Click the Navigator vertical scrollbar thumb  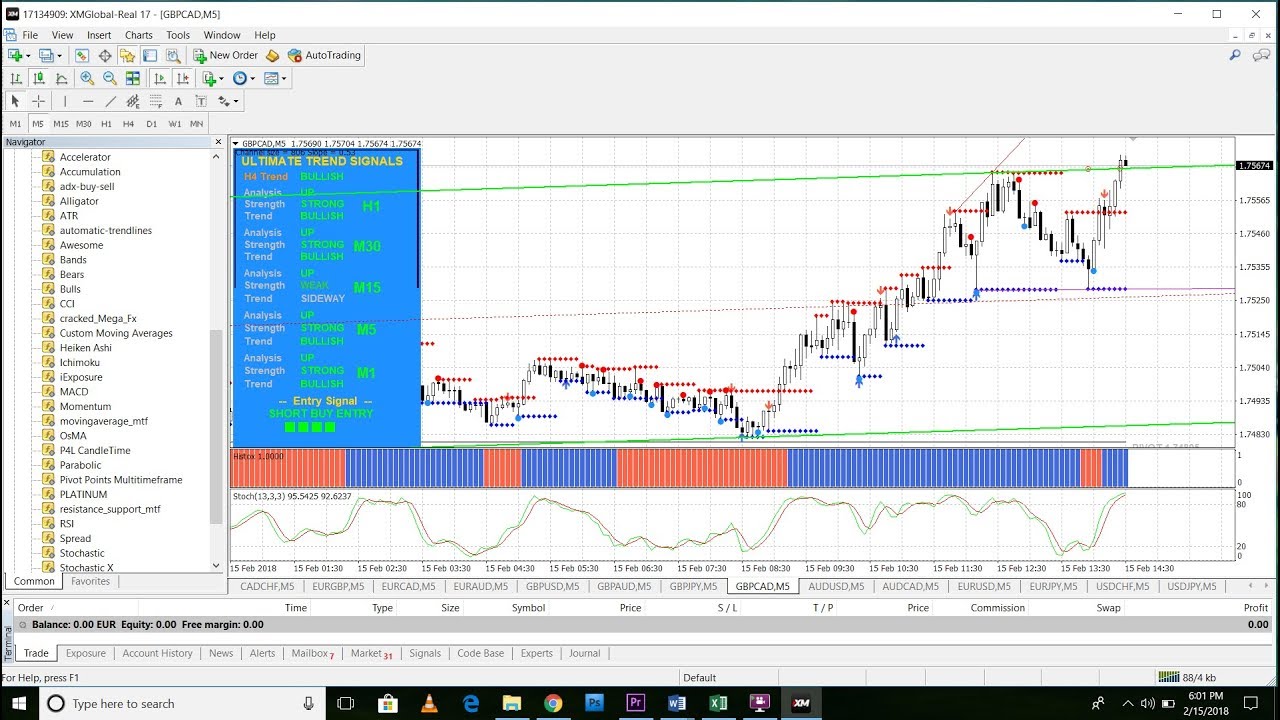pyautogui.click(x=216, y=427)
